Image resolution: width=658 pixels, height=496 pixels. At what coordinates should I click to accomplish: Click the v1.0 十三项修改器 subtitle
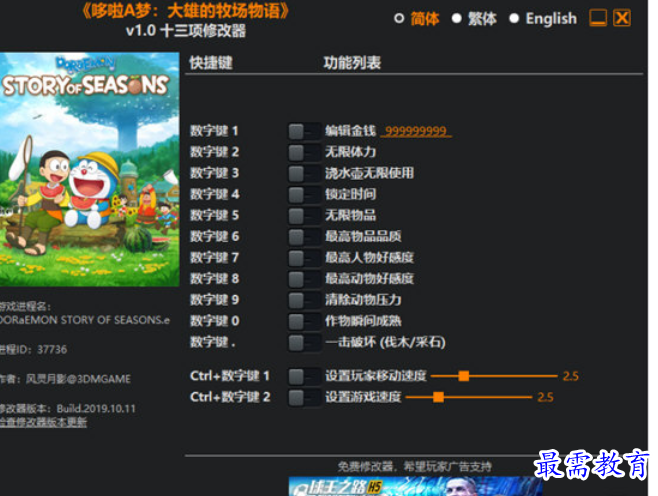[x=185, y=31]
